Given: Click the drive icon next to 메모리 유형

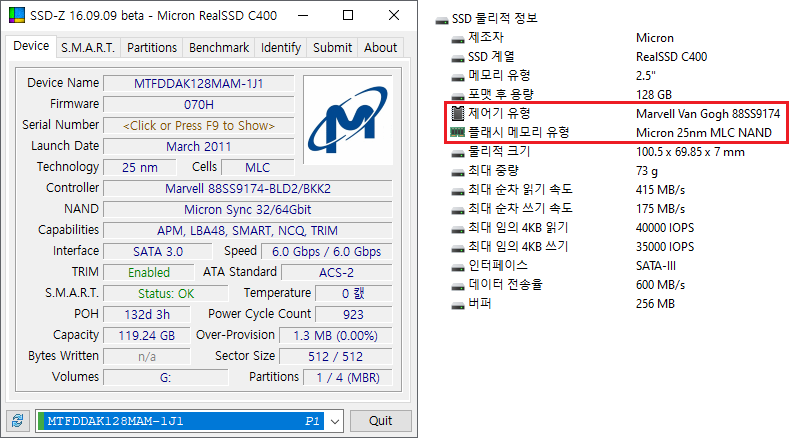Looking at the screenshot, I should (458, 77).
